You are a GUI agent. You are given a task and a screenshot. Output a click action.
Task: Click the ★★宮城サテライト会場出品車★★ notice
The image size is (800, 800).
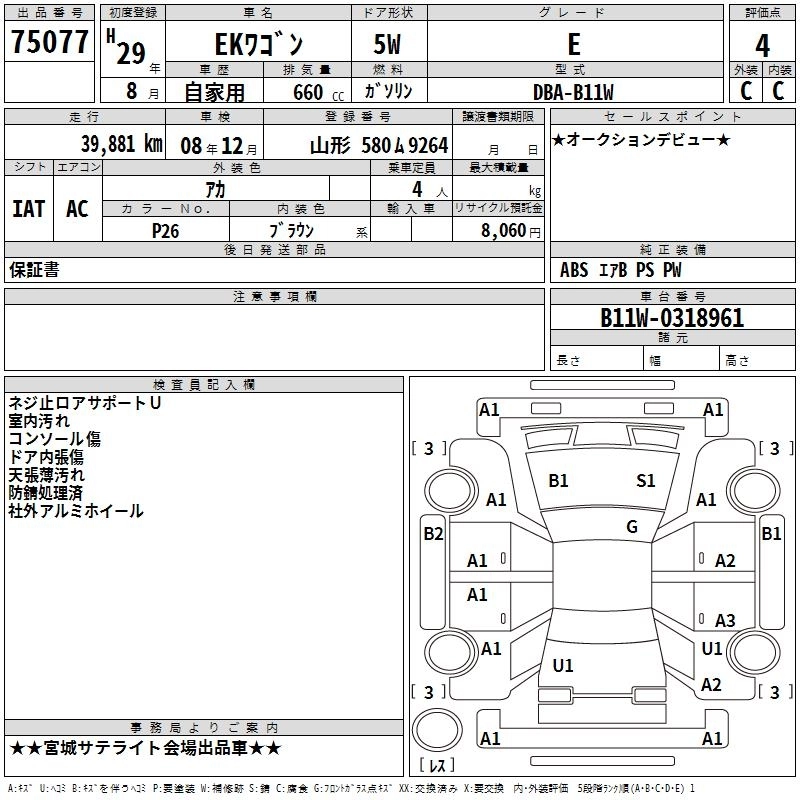point(145,748)
